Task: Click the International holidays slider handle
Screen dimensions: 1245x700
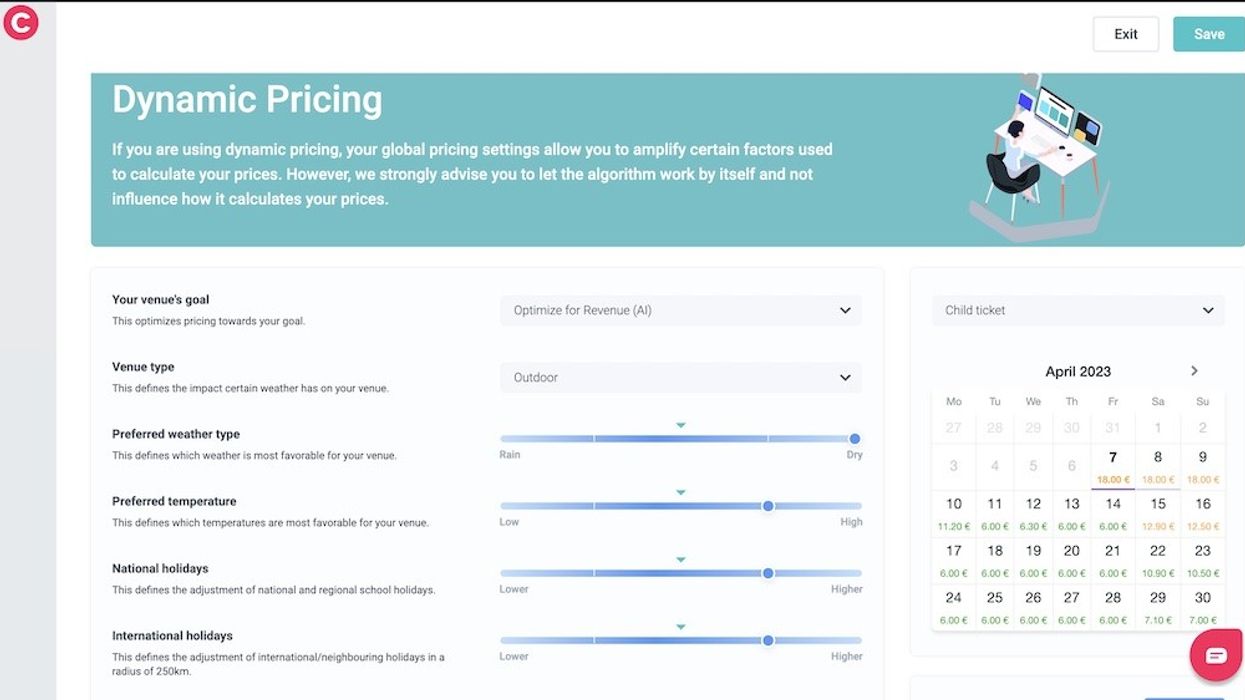Action: (x=768, y=640)
